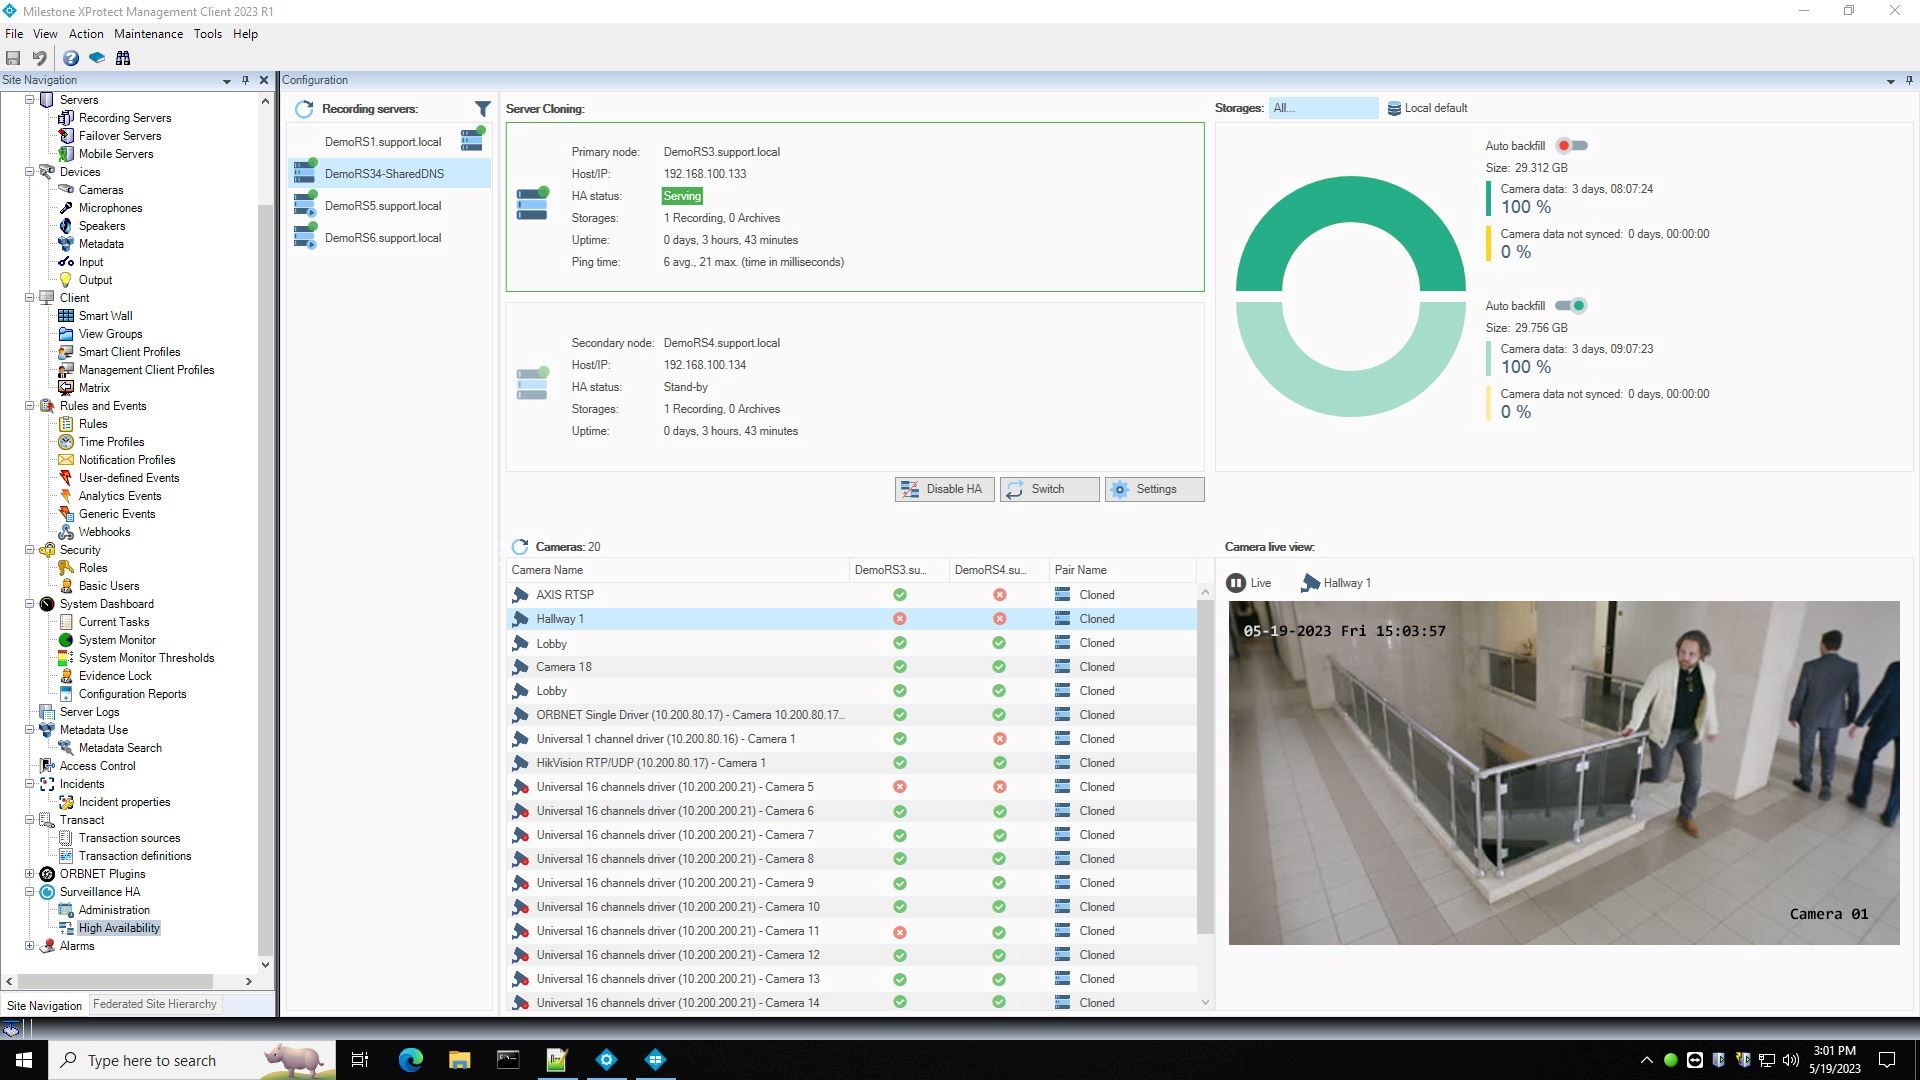Expand the ORBNET Plugins node

click(x=30, y=874)
